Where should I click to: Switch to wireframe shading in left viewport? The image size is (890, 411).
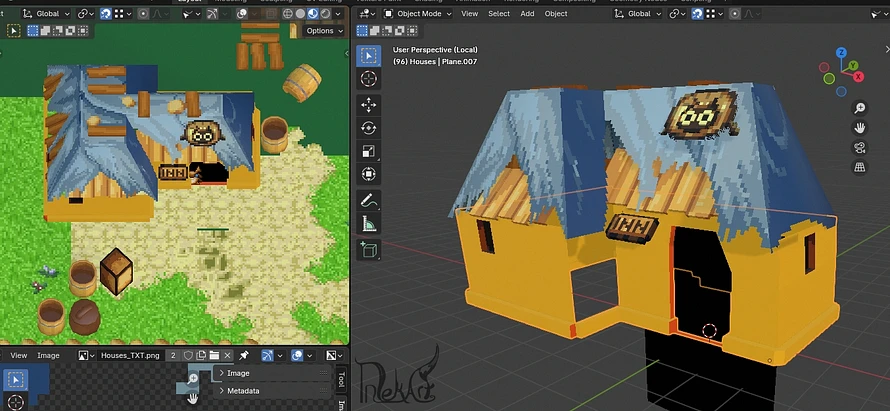pos(288,14)
